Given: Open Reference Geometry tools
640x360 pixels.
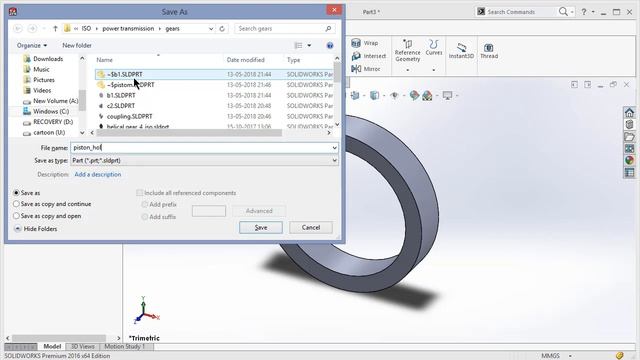Looking at the screenshot, I should (x=407, y=50).
